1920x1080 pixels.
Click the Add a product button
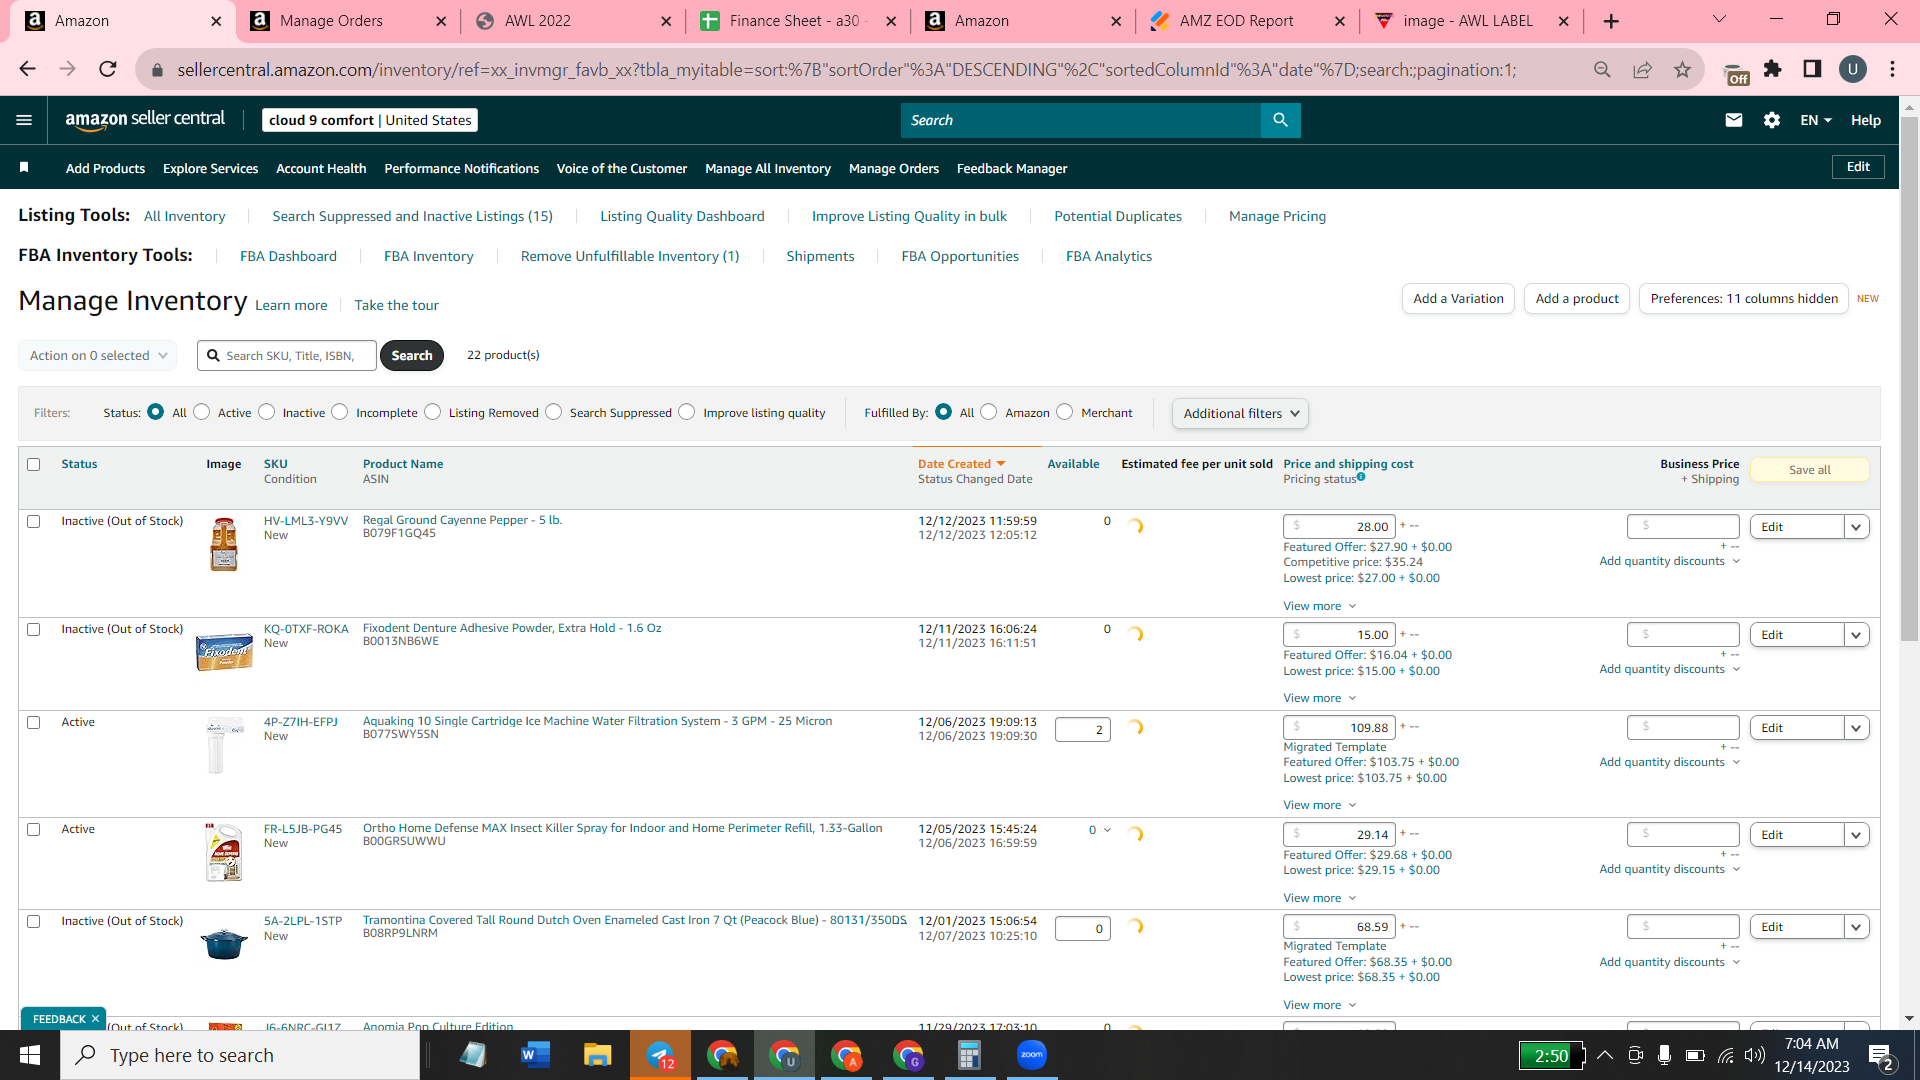[x=1577, y=298]
